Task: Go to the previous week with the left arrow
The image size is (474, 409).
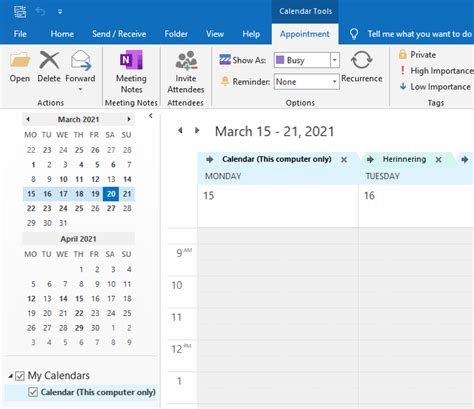Action: click(x=180, y=130)
